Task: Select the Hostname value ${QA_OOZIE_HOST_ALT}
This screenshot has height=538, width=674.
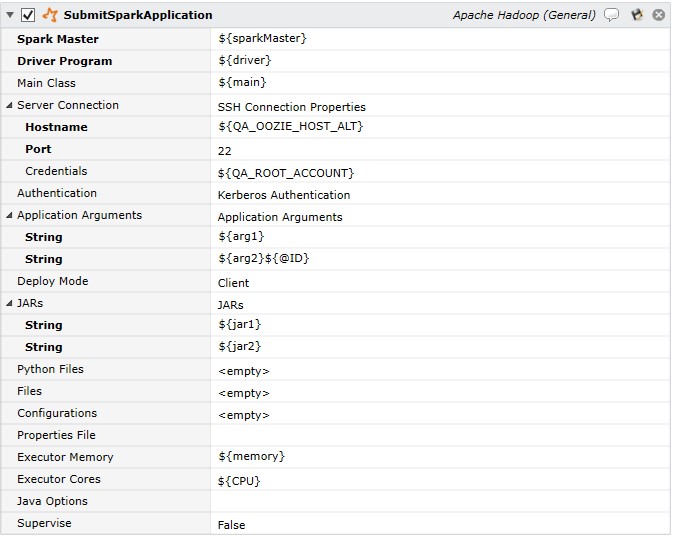Action: (x=291, y=126)
